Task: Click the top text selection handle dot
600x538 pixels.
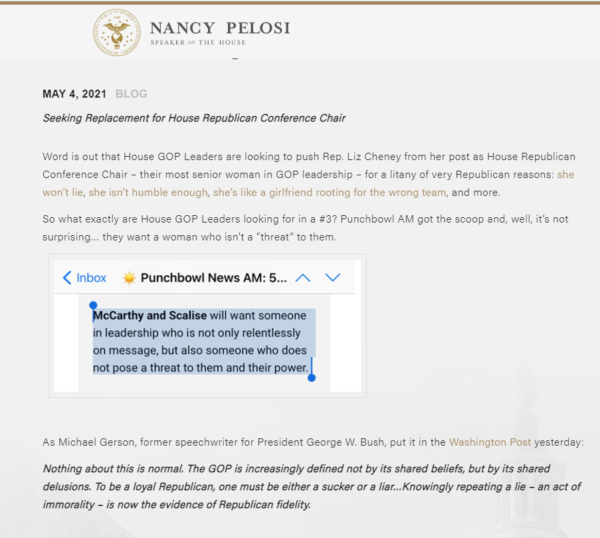Action: coord(93,305)
